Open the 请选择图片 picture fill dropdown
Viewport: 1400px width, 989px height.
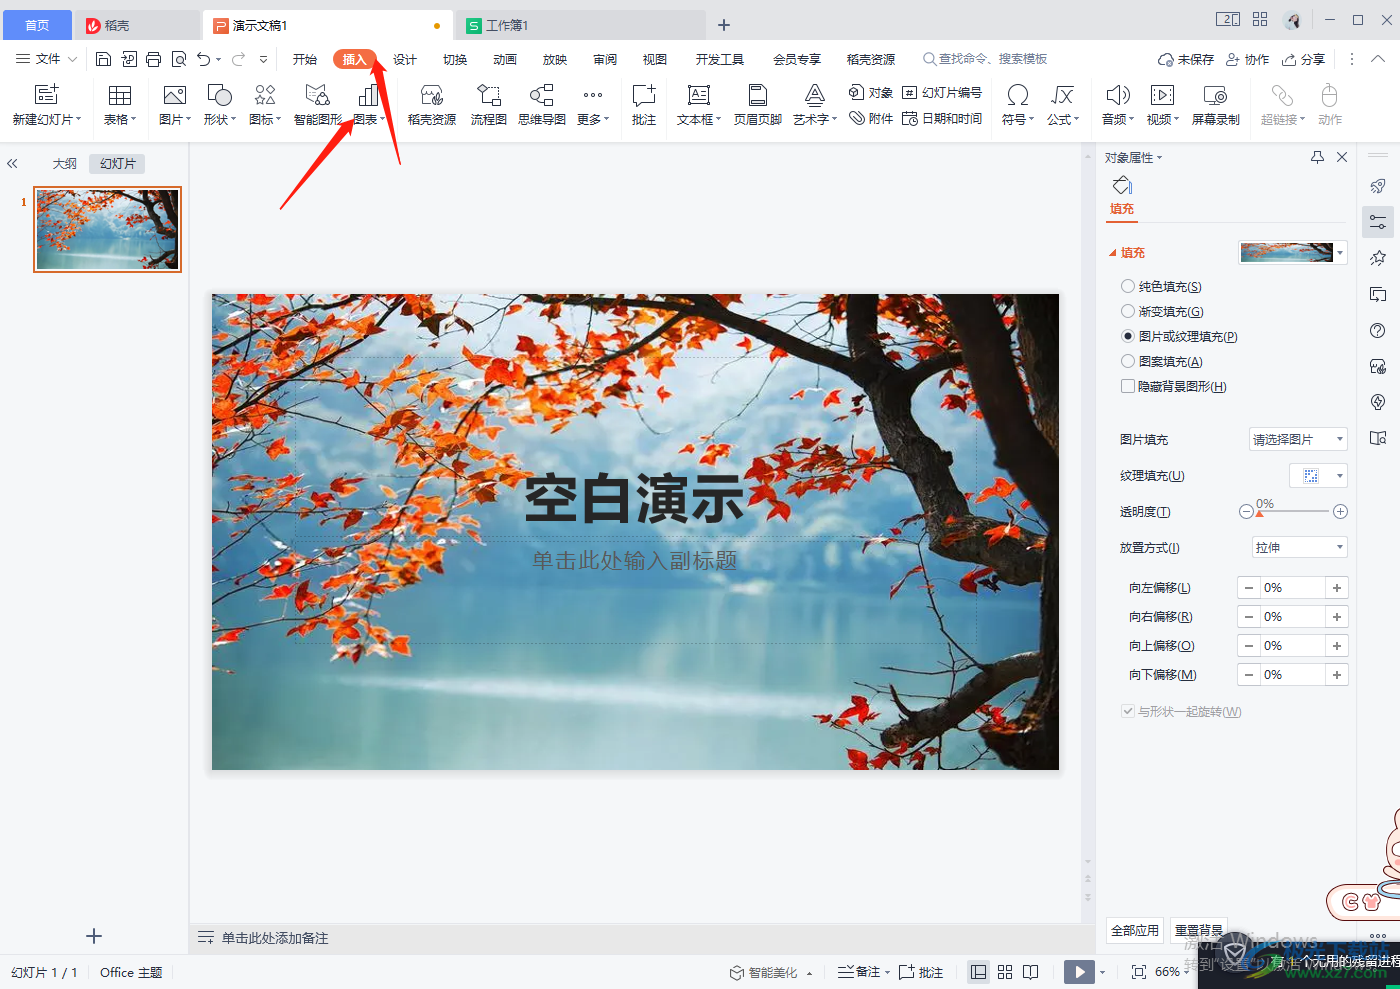click(1298, 439)
